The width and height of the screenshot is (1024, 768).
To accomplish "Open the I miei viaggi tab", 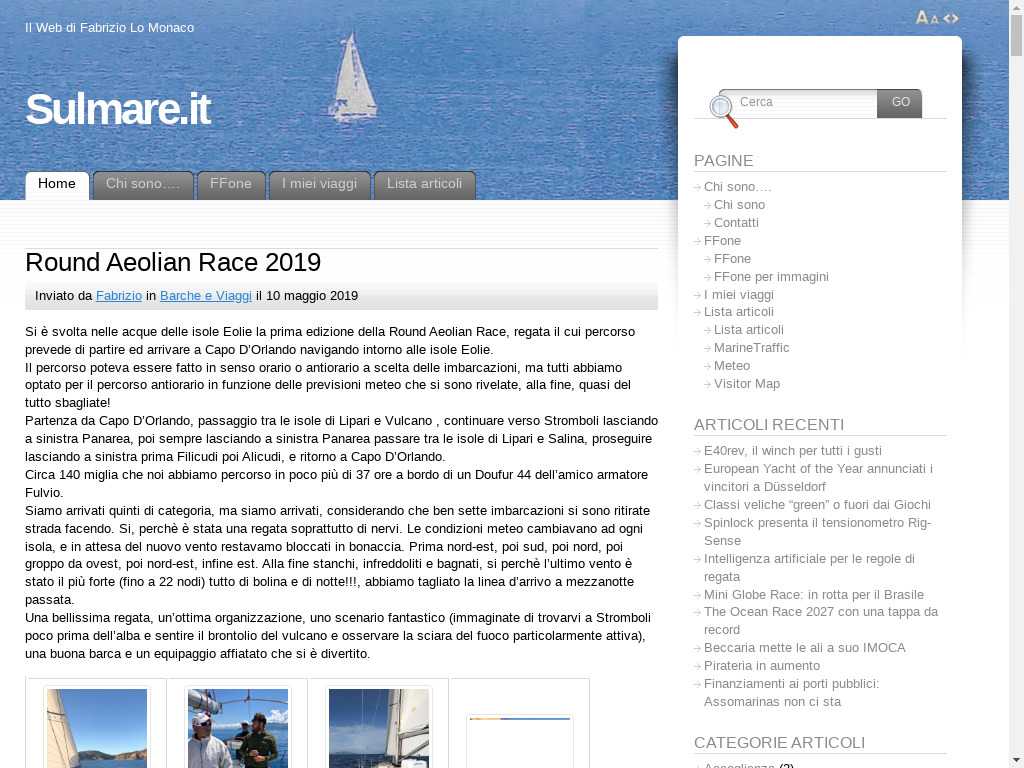I will click(x=319, y=184).
